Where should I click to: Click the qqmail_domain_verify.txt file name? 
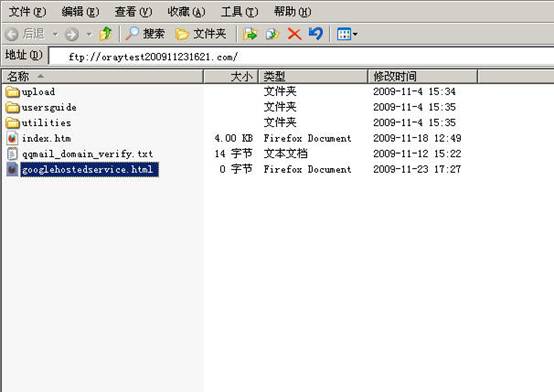point(87,154)
